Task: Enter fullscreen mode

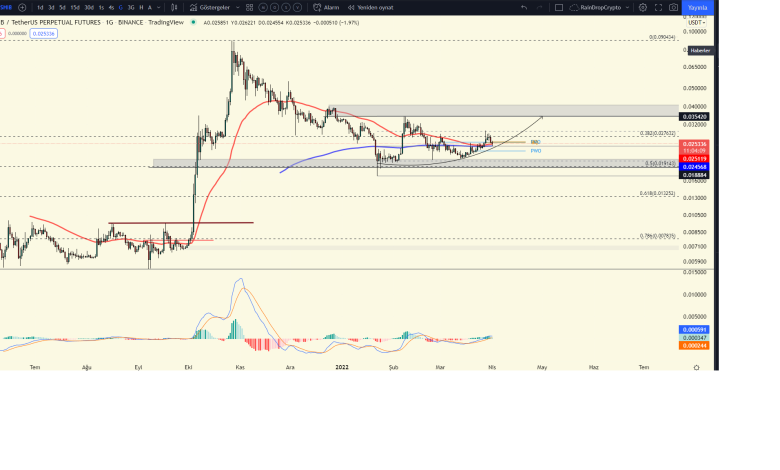Action: coord(656,7)
